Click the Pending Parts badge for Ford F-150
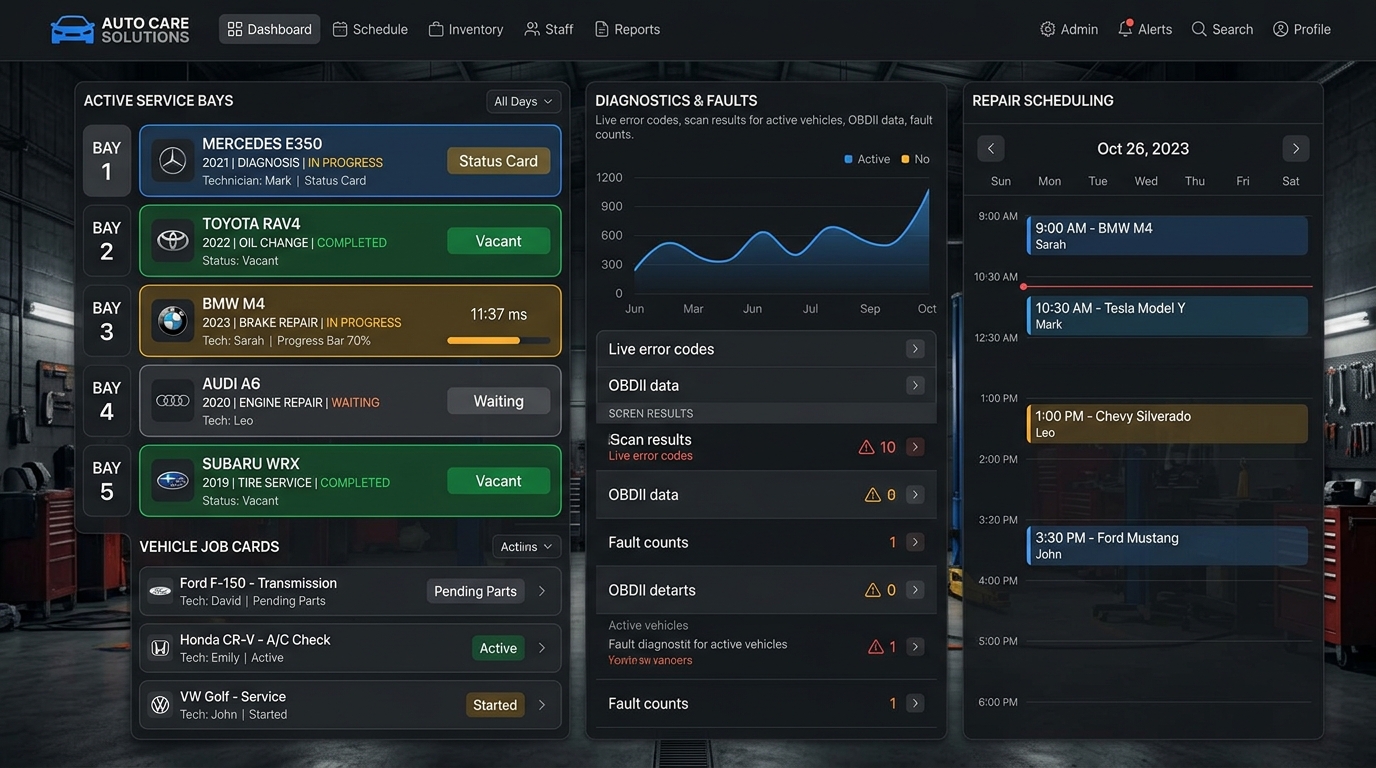This screenshot has width=1376, height=768. (x=475, y=591)
